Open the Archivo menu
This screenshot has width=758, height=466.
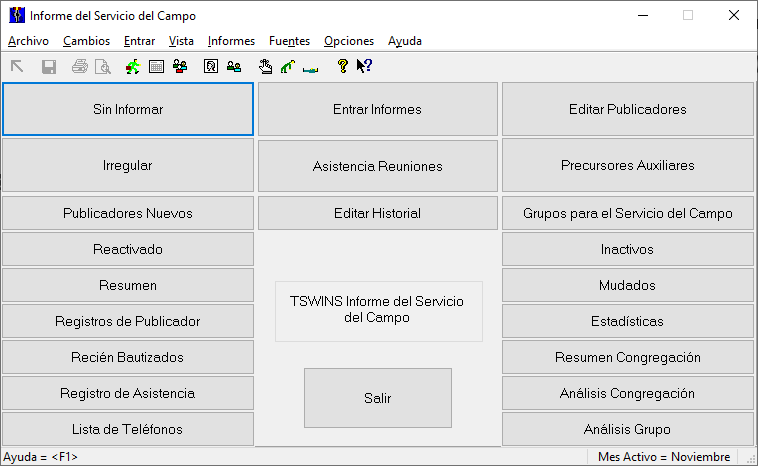28,41
